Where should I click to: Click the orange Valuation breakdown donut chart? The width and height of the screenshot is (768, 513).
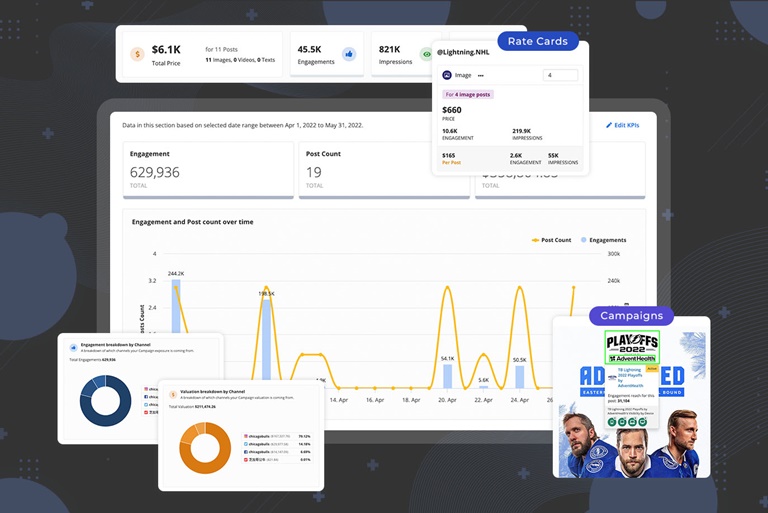(205, 448)
